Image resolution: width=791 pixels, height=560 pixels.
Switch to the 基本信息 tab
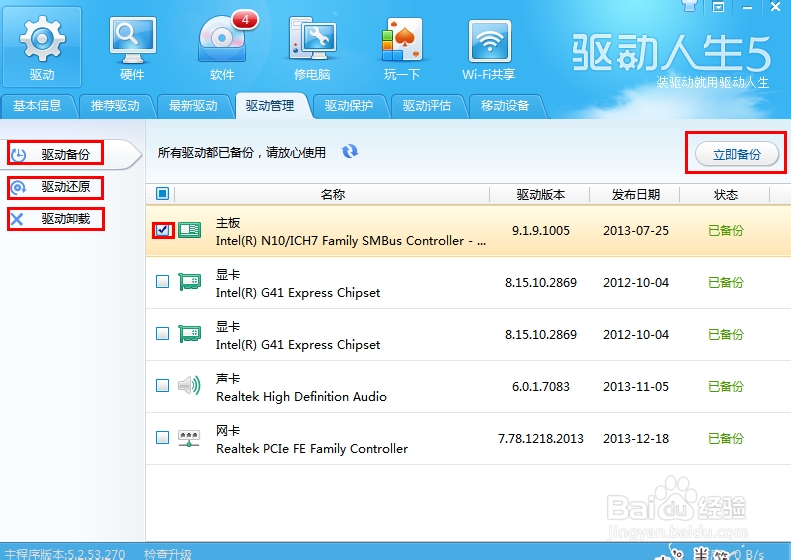tap(37, 106)
